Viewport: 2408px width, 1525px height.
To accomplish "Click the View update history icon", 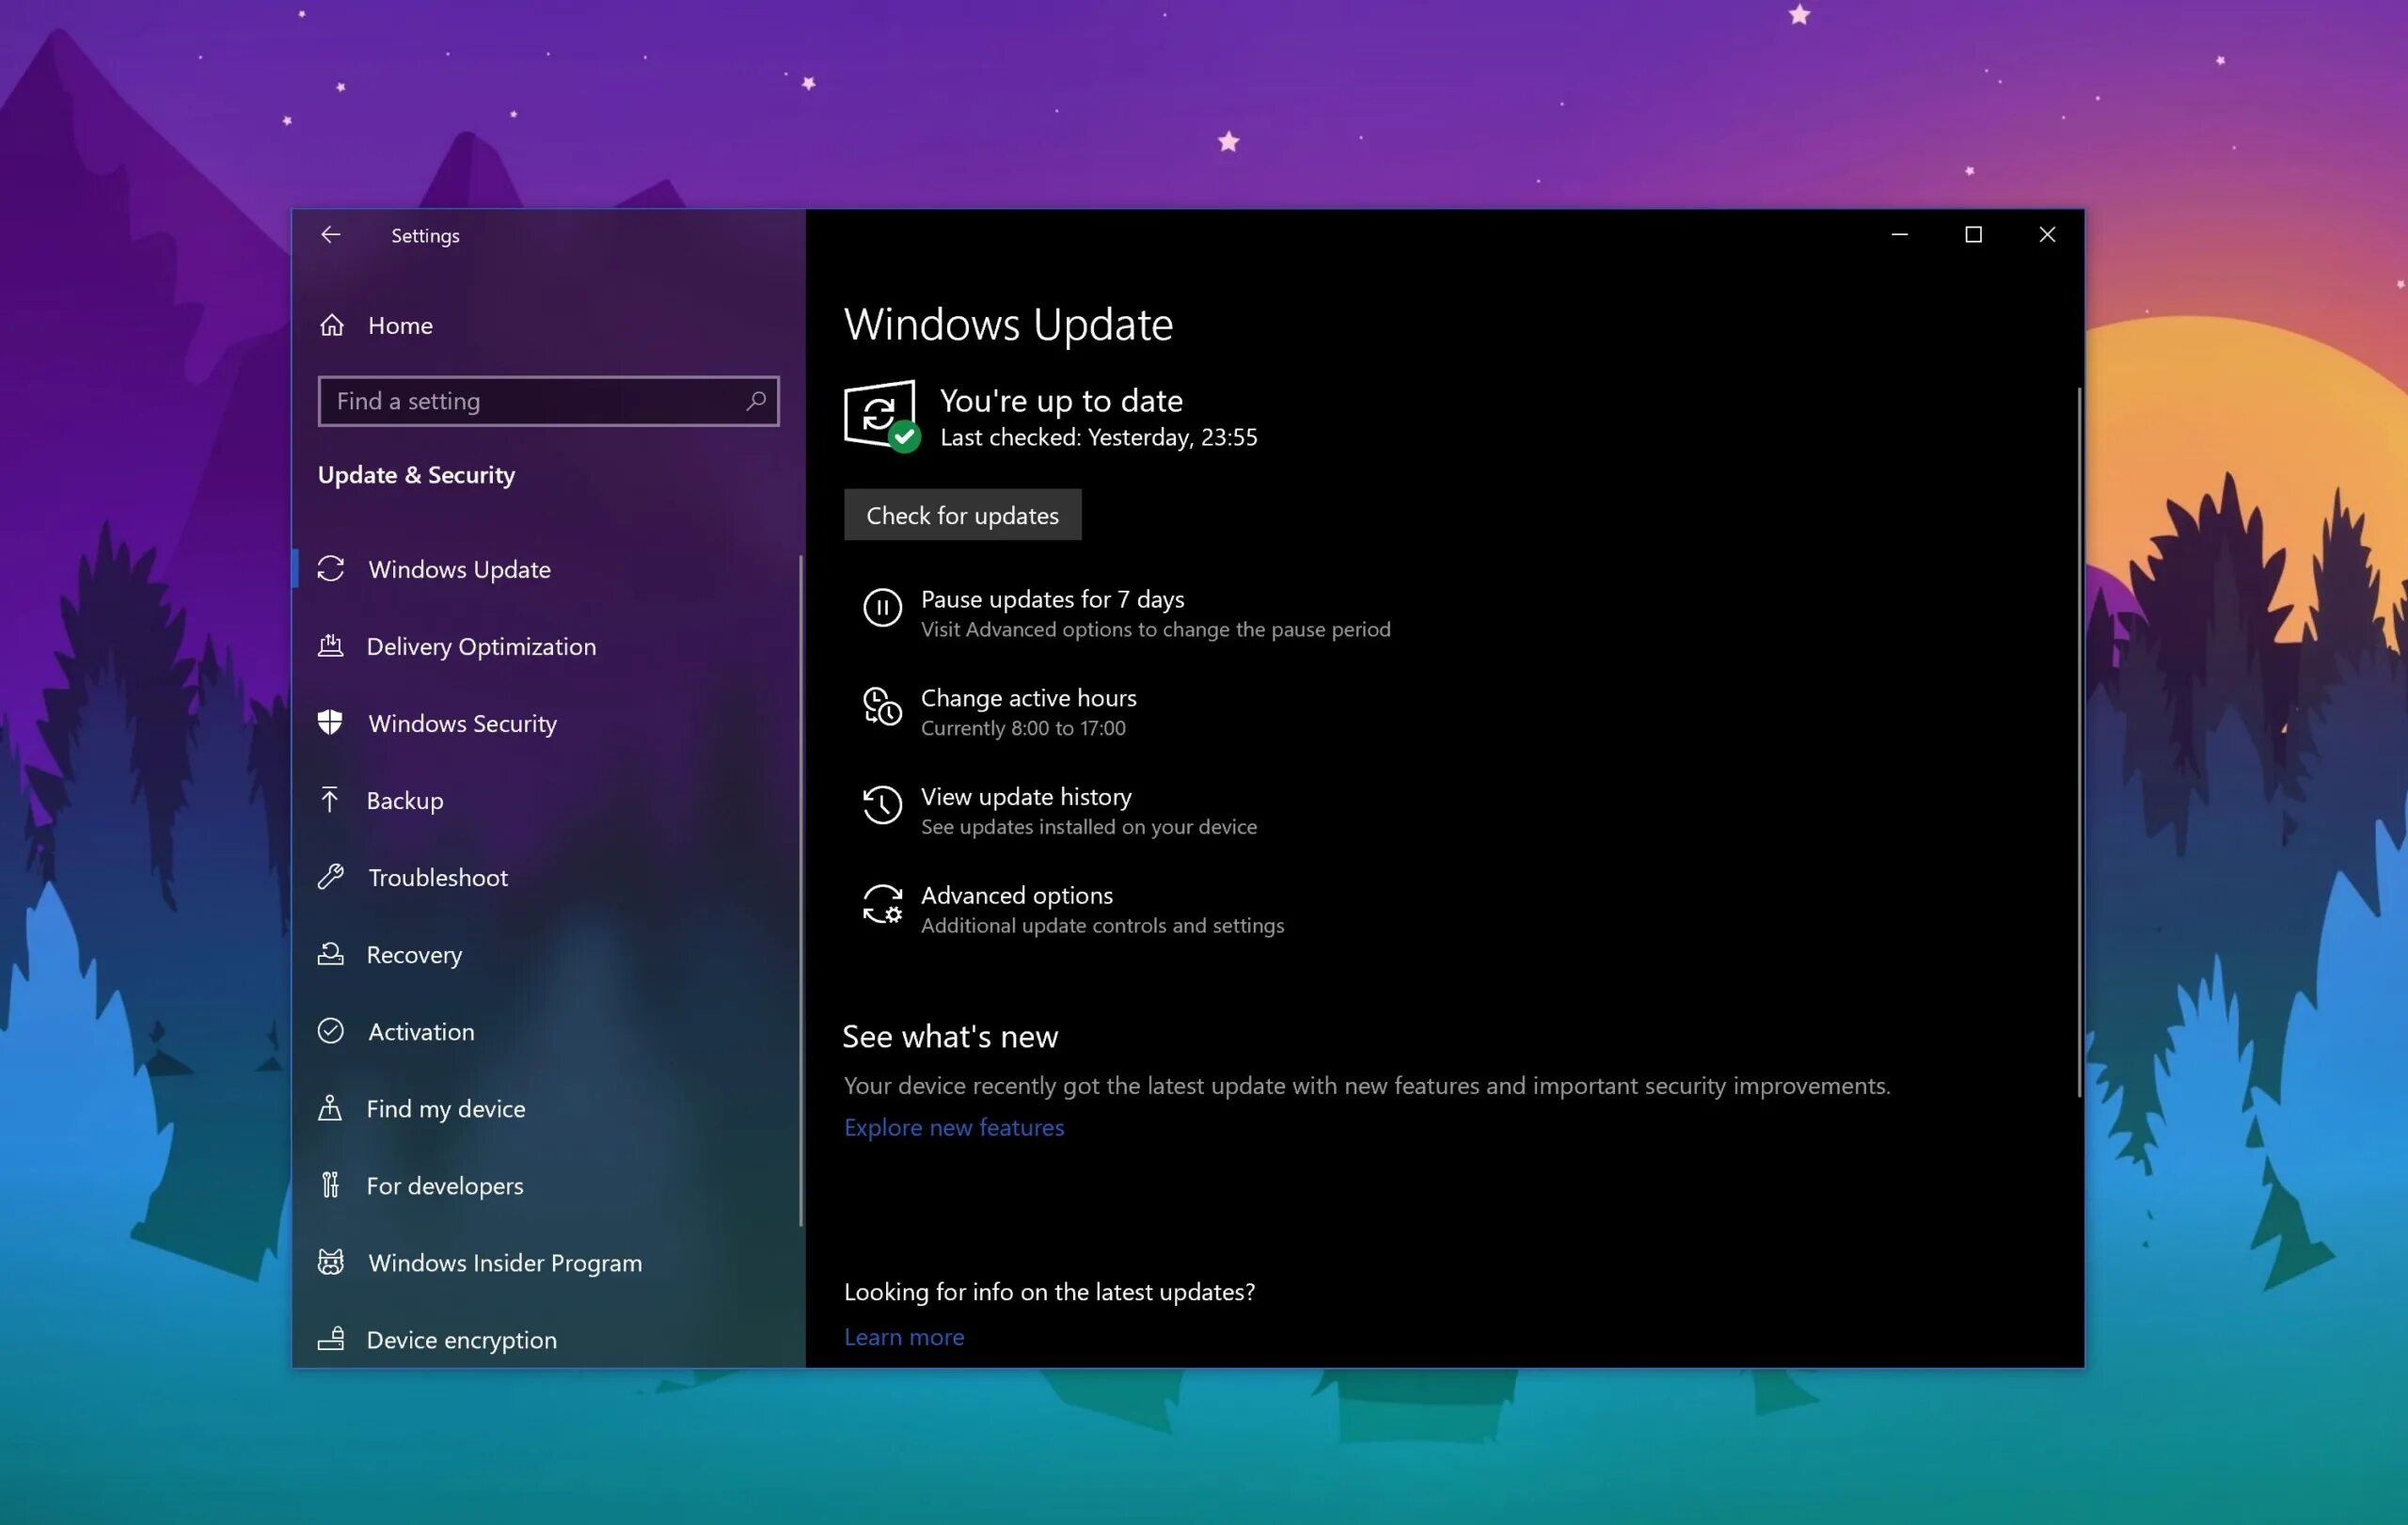I will 882,806.
